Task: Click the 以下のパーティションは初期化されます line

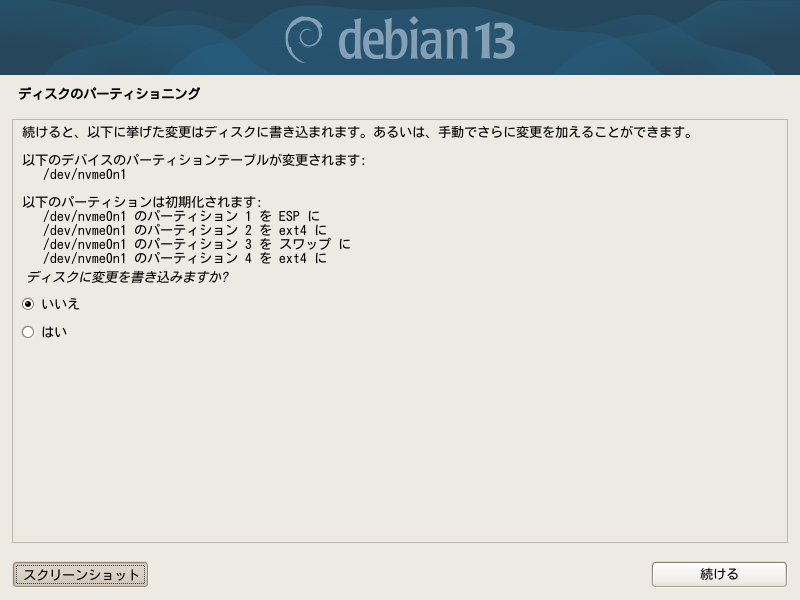Action: [x=141, y=202]
